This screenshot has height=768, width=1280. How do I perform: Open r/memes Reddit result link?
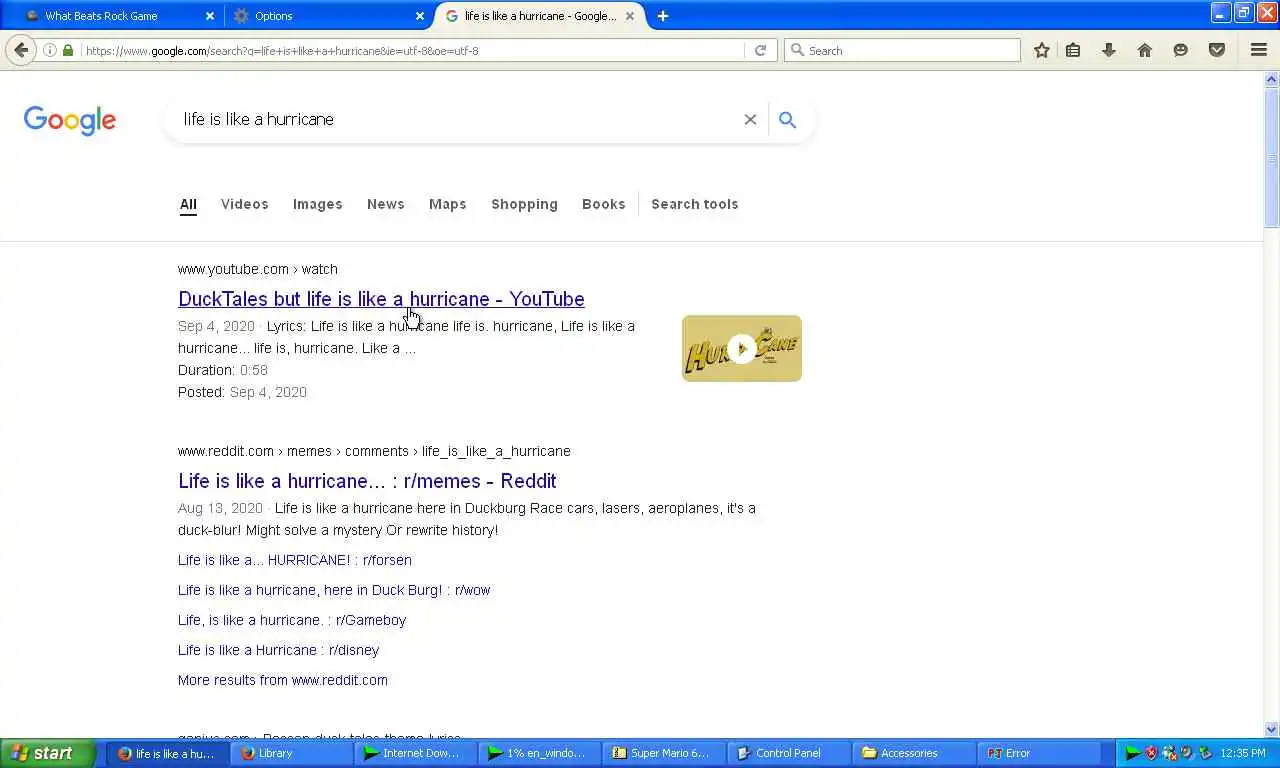point(367,481)
